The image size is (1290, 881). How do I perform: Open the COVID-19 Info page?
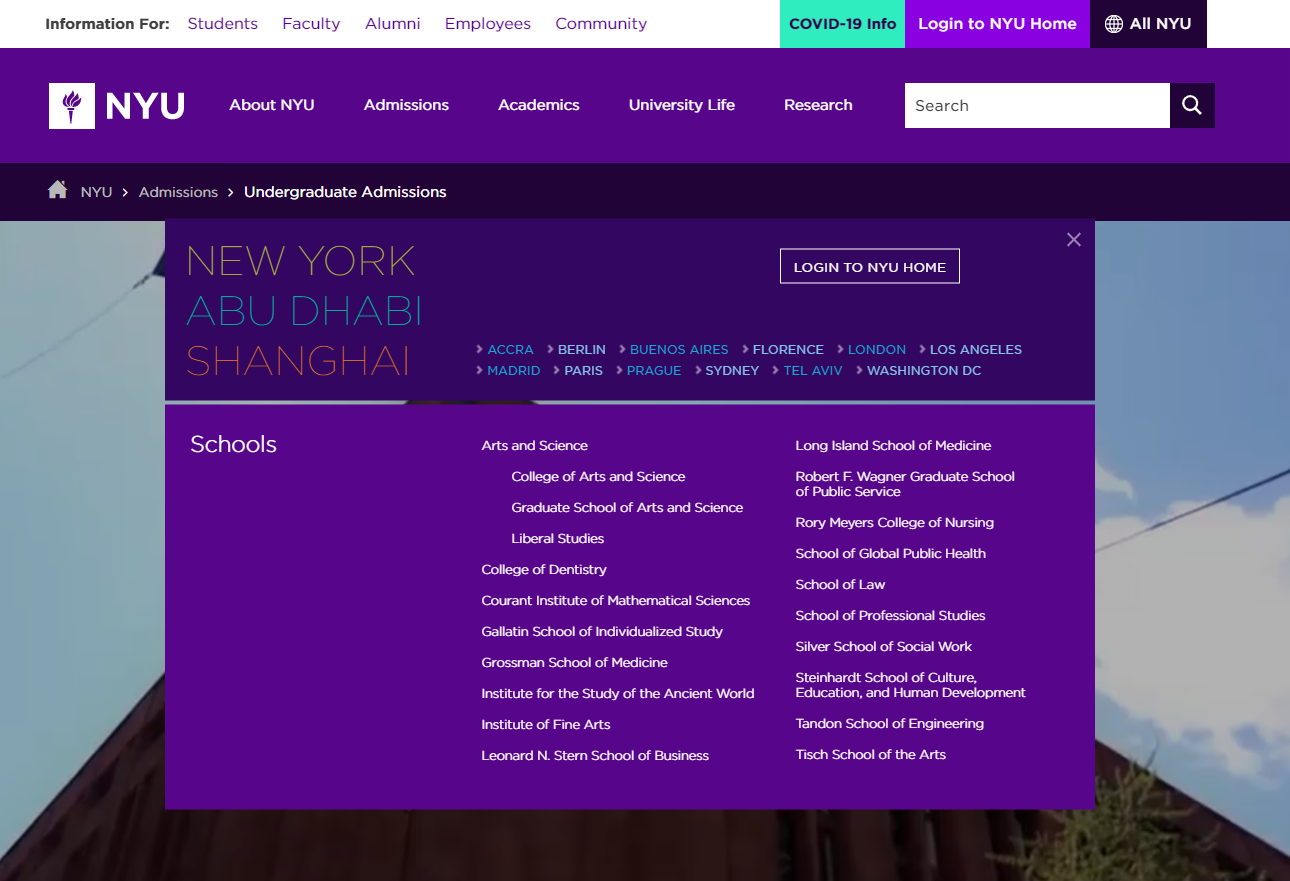(x=842, y=24)
